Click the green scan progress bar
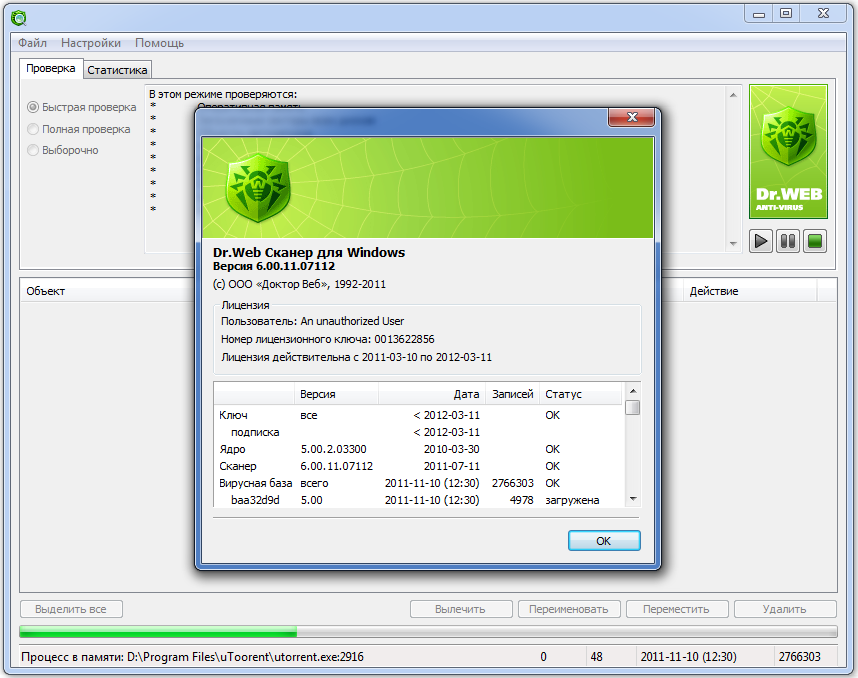The width and height of the screenshot is (858, 678). [x=428, y=631]
